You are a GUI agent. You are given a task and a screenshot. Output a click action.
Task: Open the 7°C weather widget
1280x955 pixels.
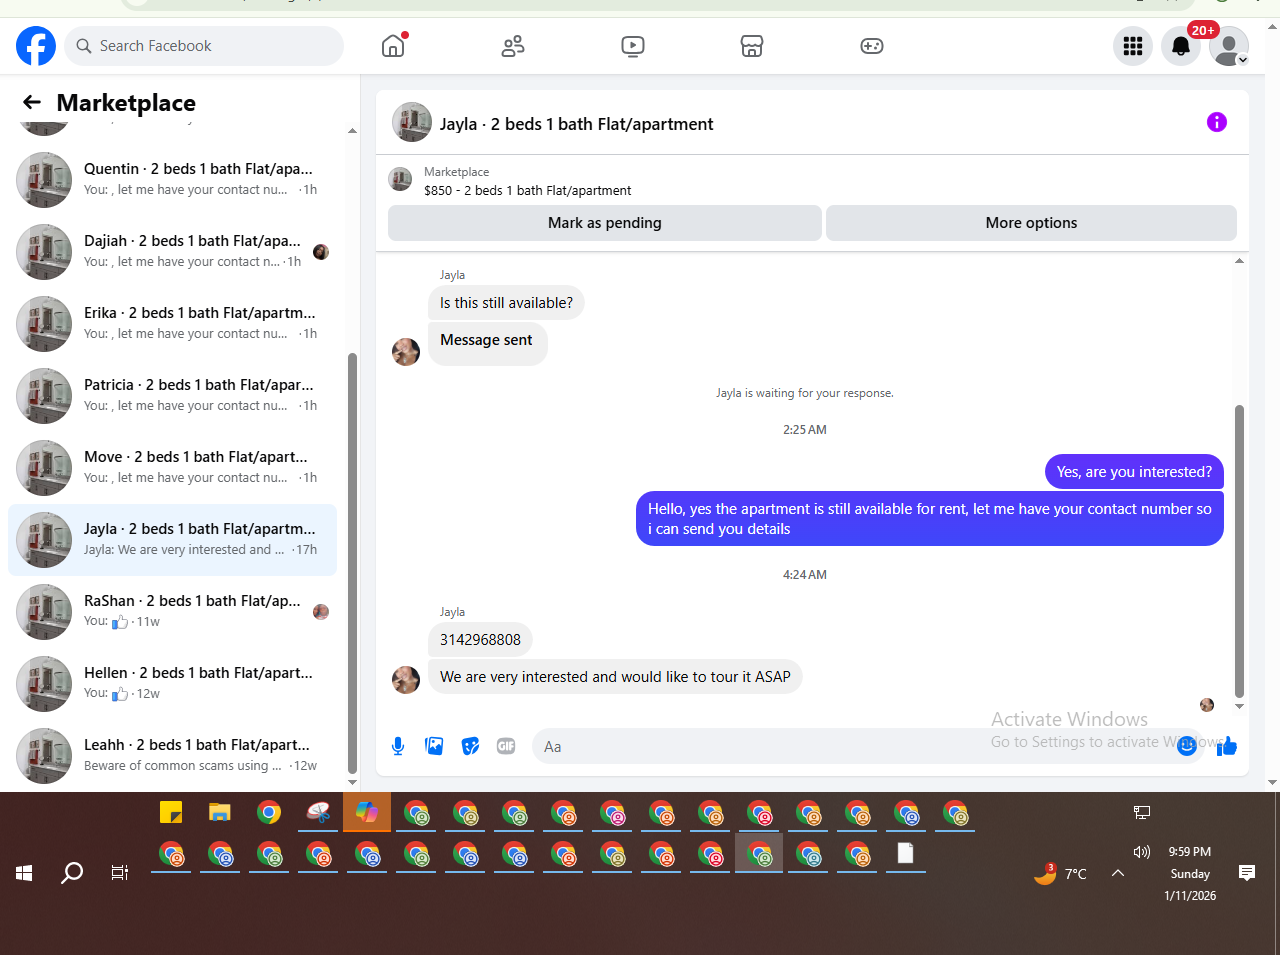(1060, 873)
